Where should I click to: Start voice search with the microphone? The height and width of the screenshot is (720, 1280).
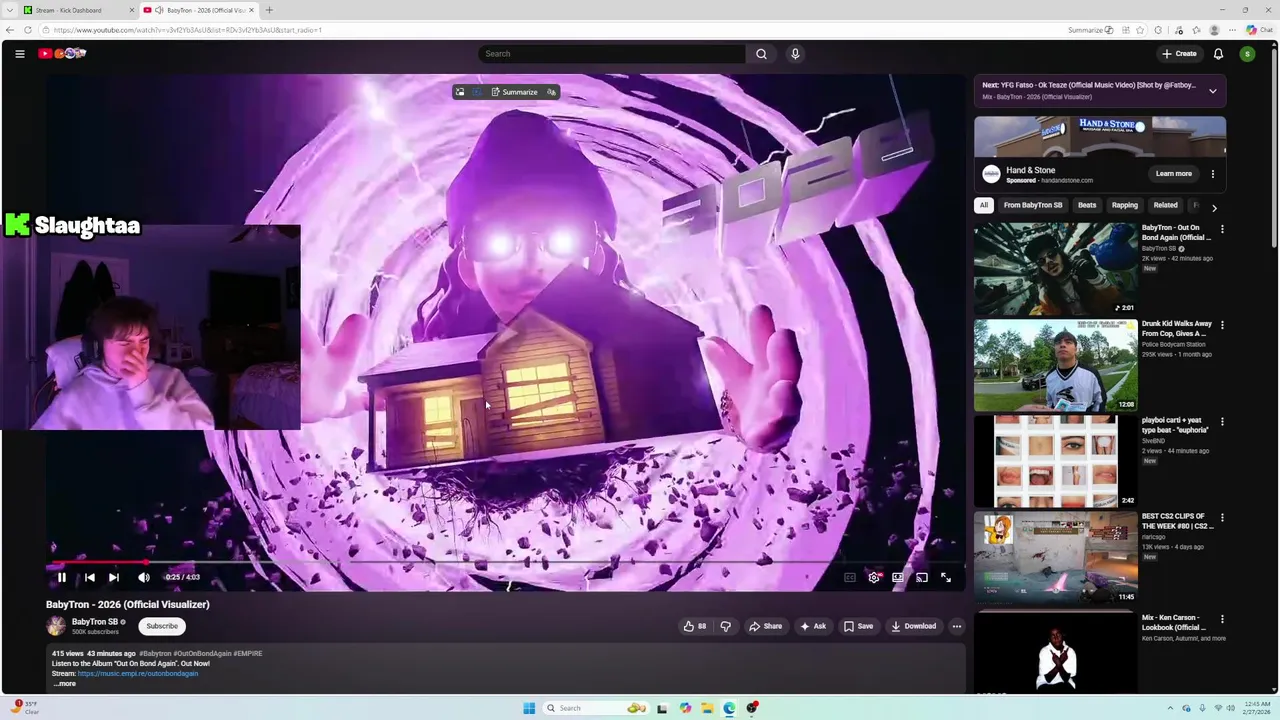pyautogui.click(x=795, y=54)
